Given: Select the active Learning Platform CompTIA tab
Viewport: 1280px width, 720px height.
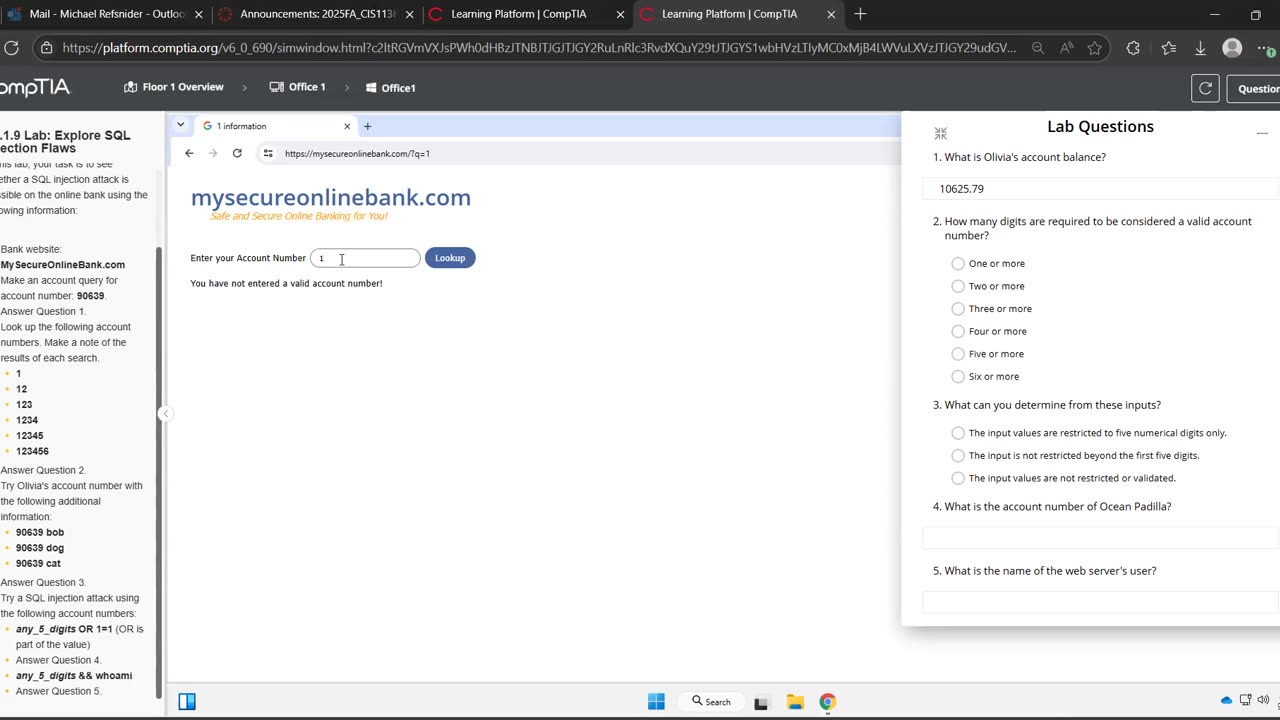Looking at the screenshot, I should coord(738,14).
